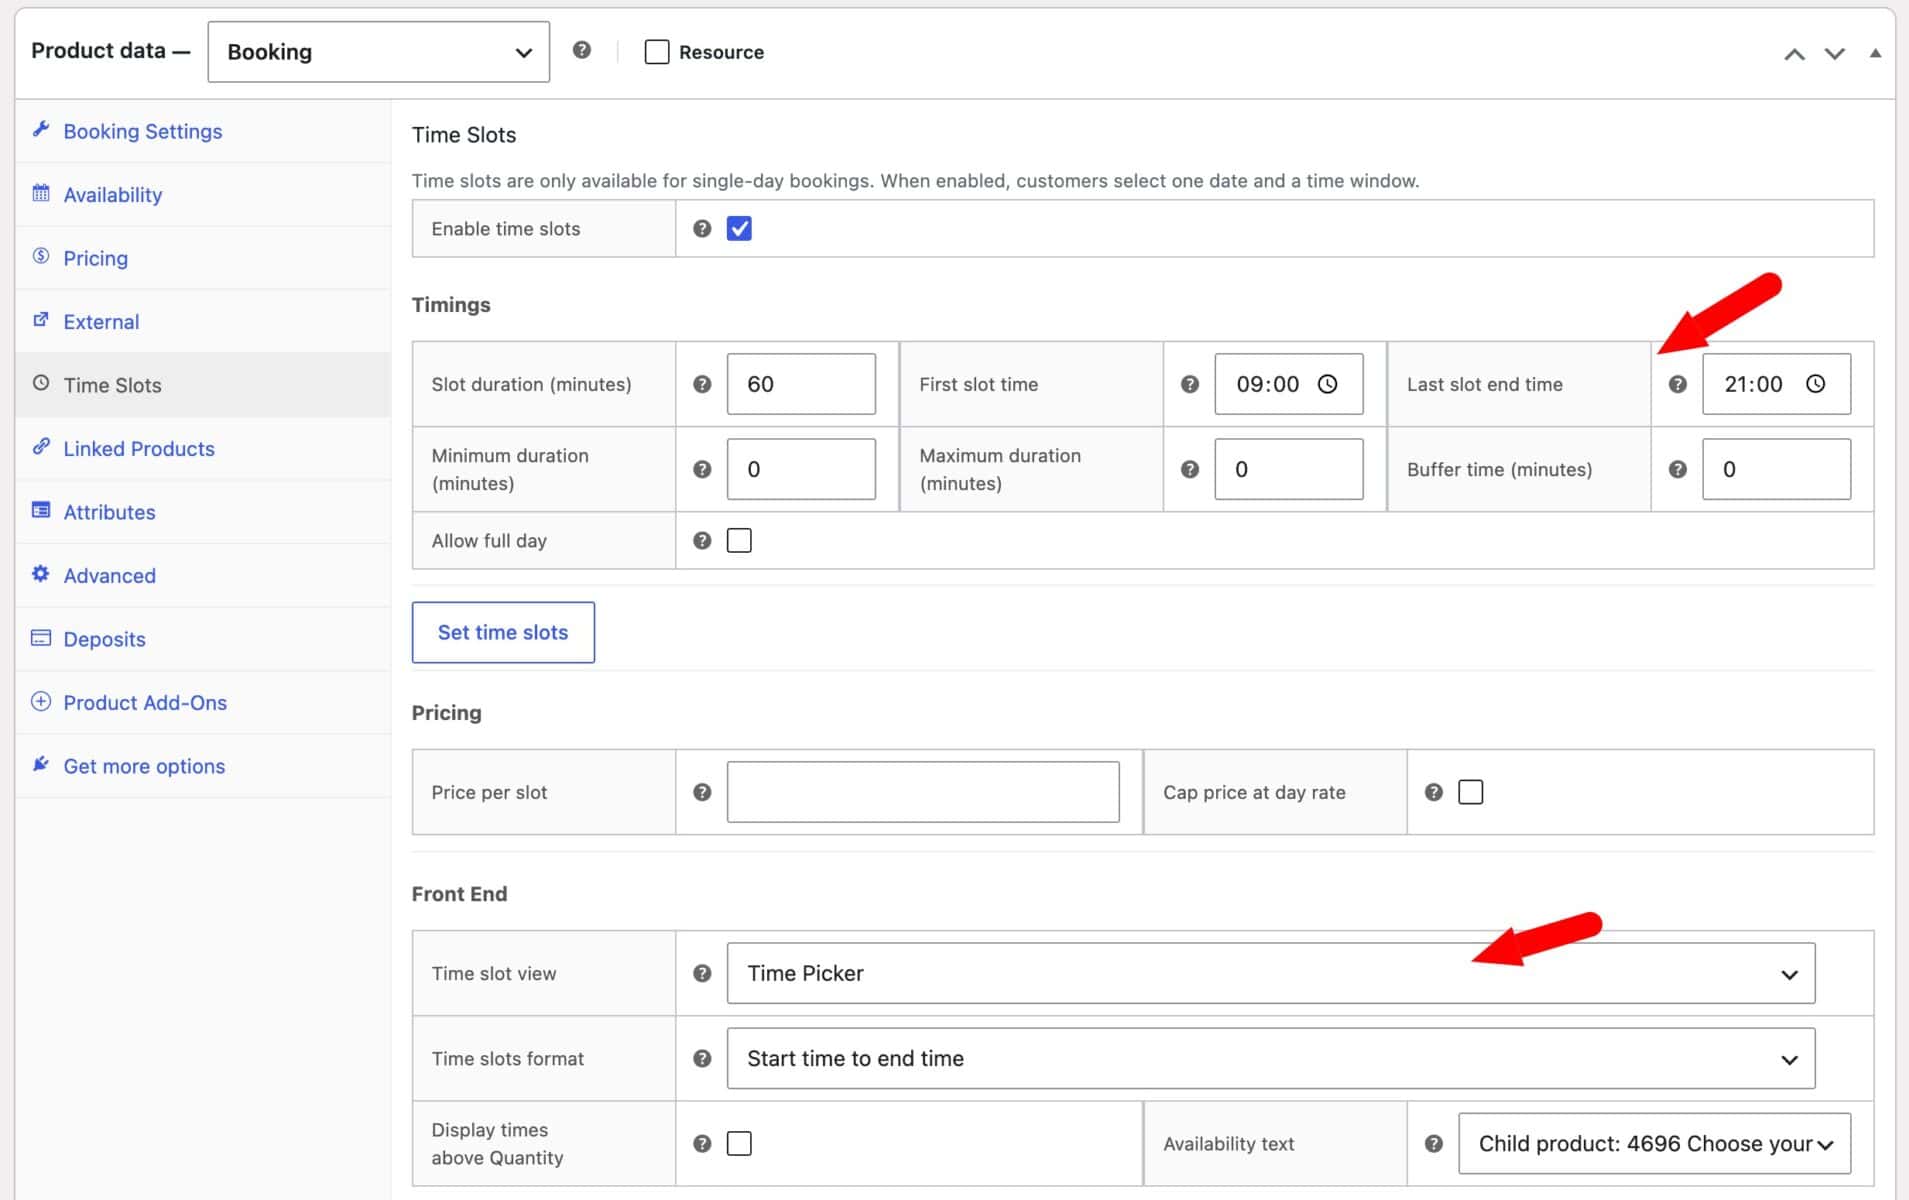Click the calendar icon beside Availability
This screenshot has width=1909, height=1200.
[x=41, y=193]
